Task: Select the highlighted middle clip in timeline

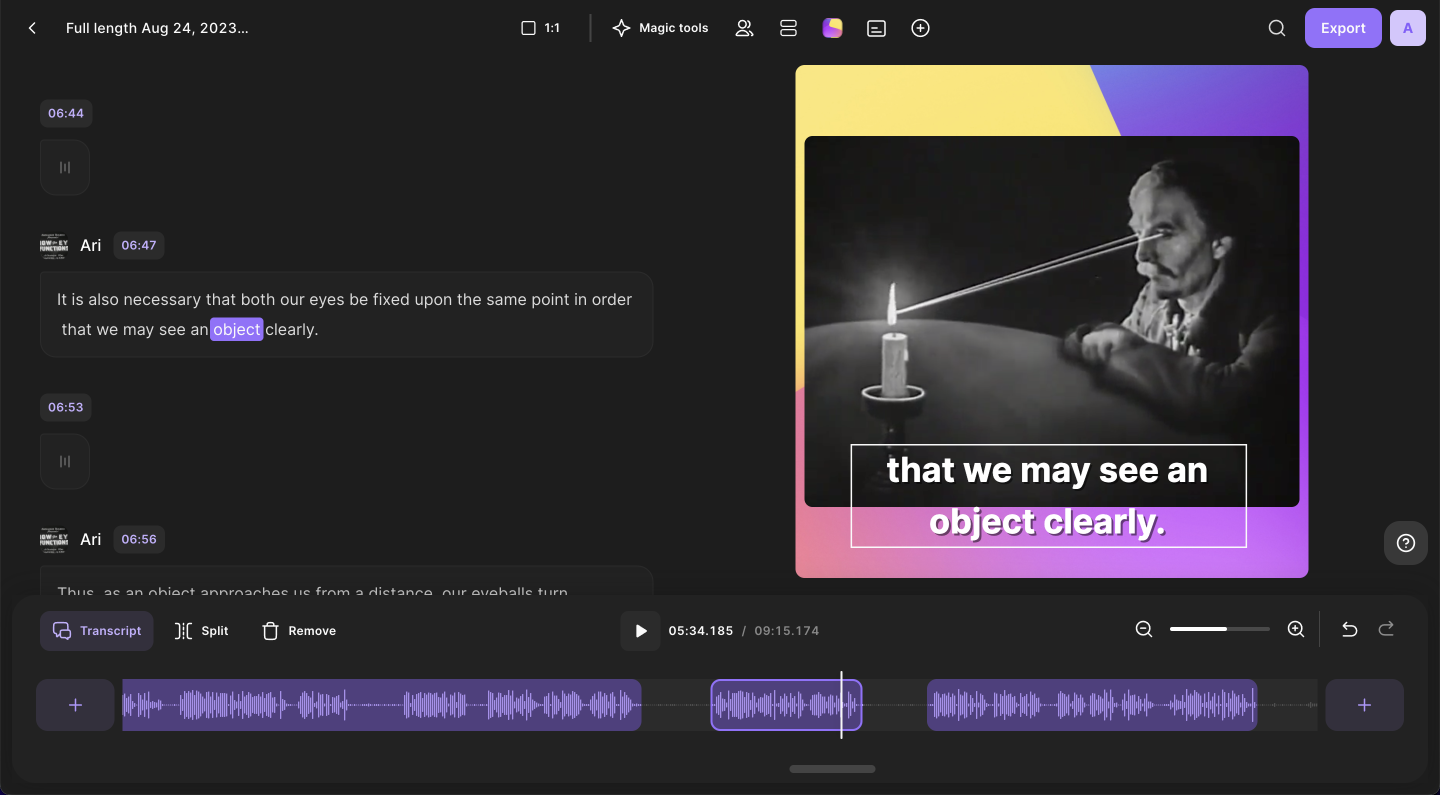Action: tap(786, 705)
